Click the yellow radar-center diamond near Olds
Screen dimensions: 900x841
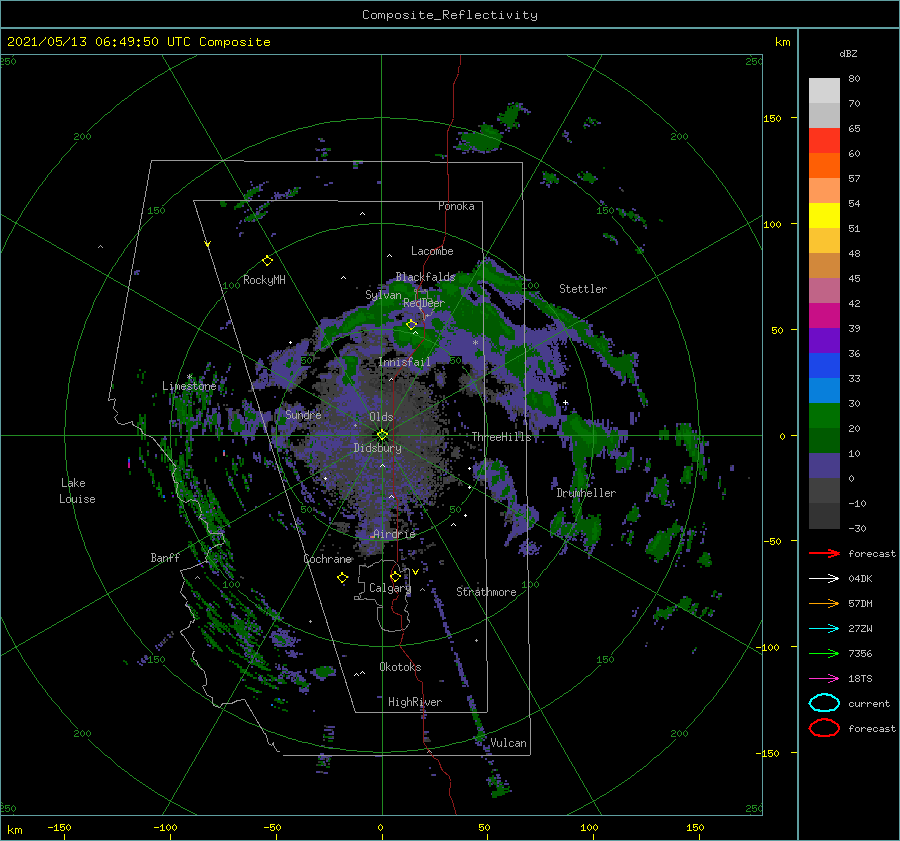(x=382, y=435)
